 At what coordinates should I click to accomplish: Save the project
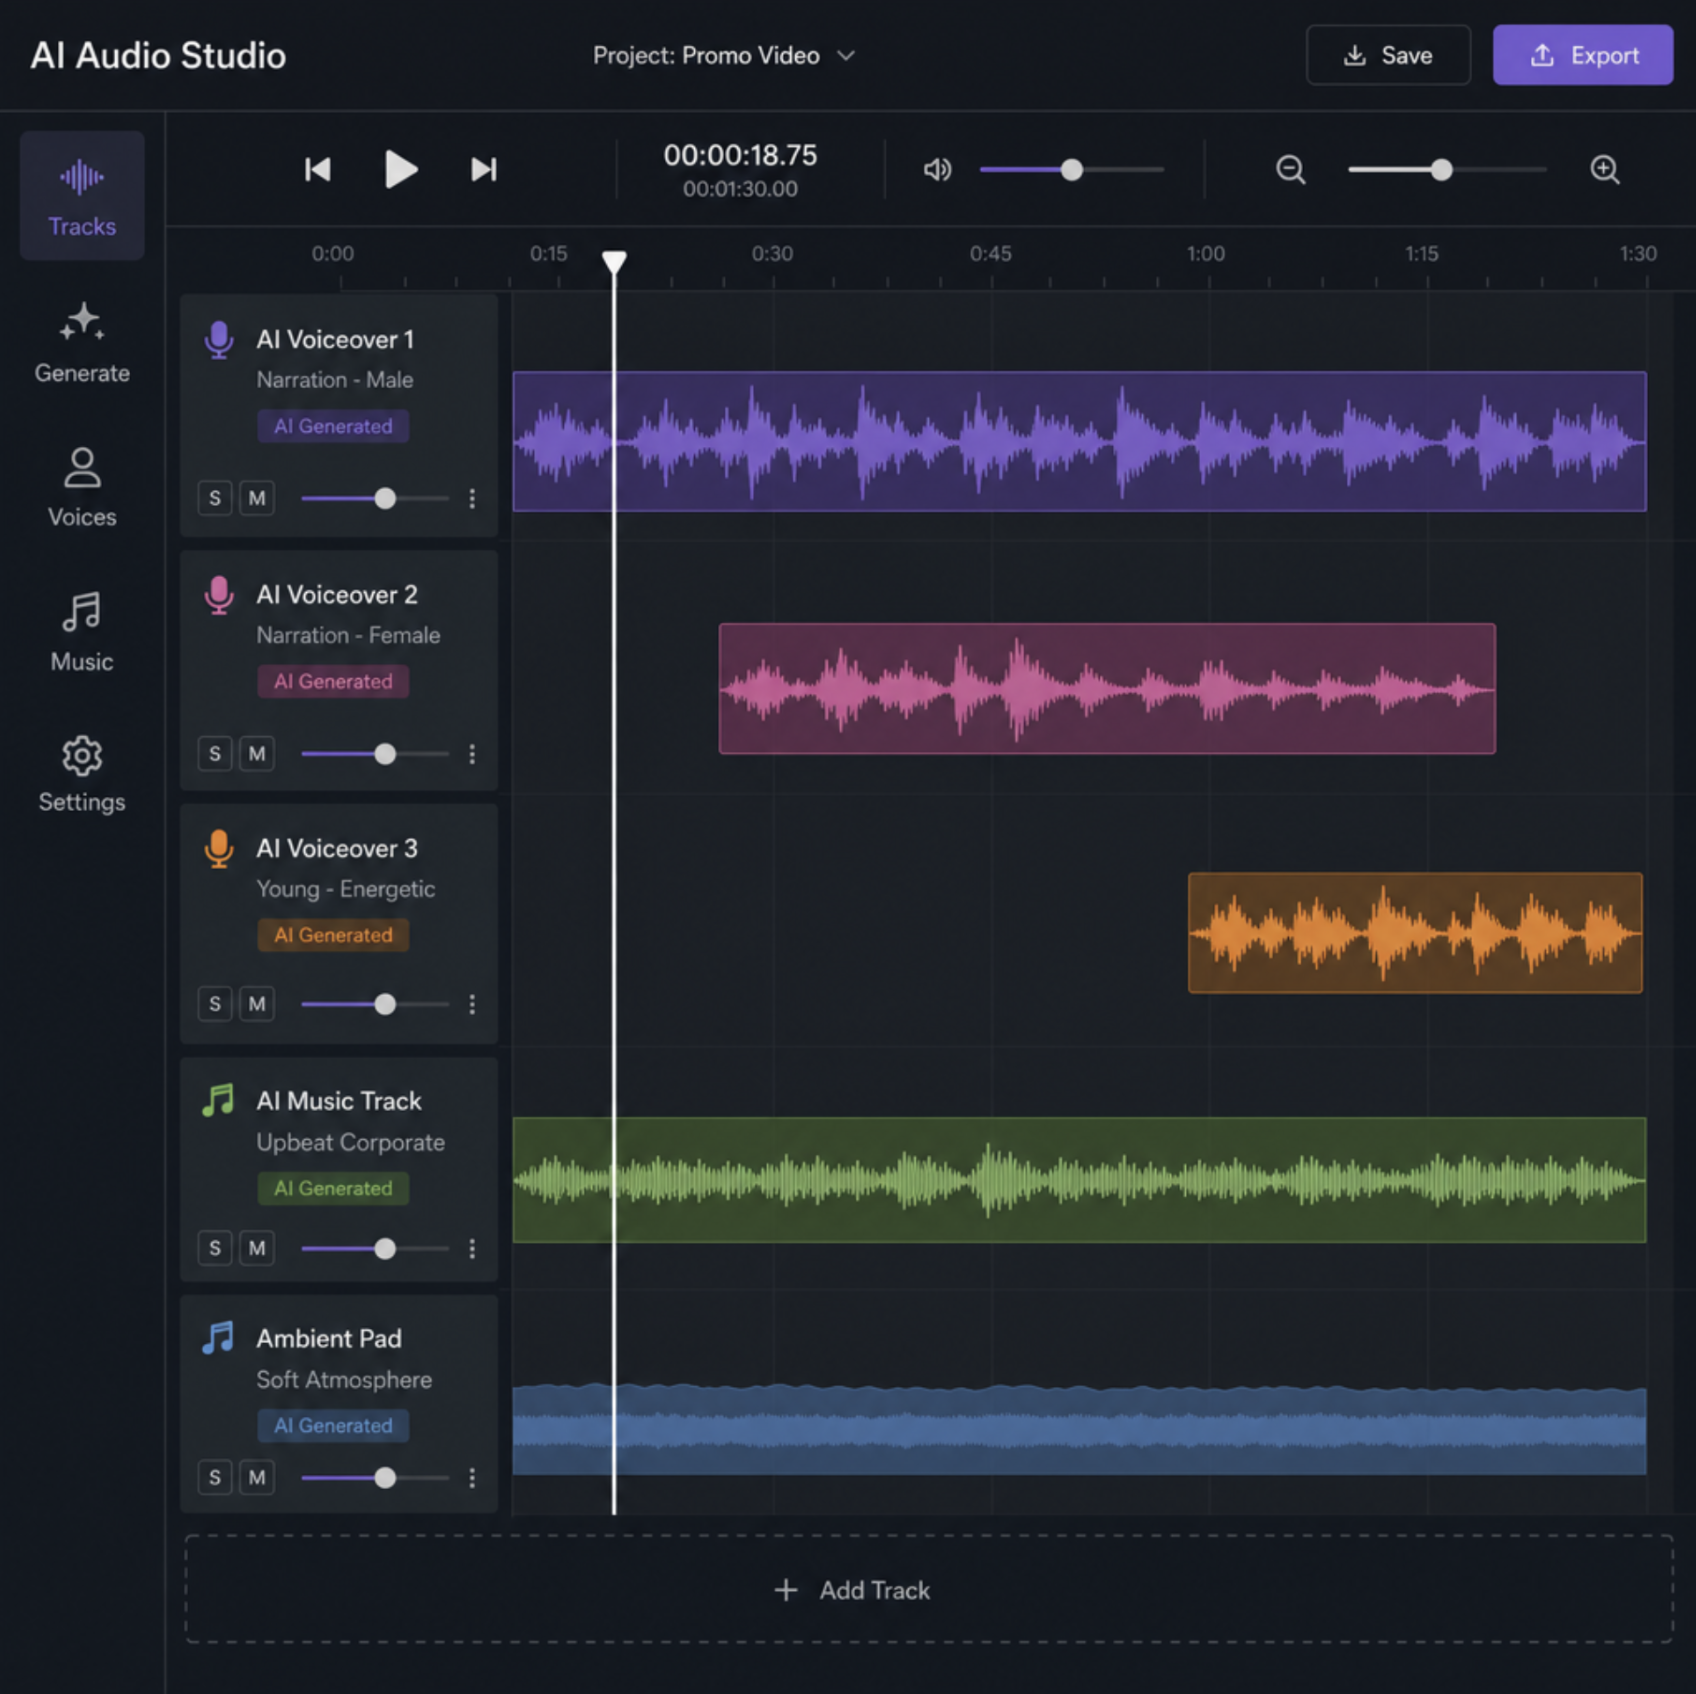tap(1388, 55)
